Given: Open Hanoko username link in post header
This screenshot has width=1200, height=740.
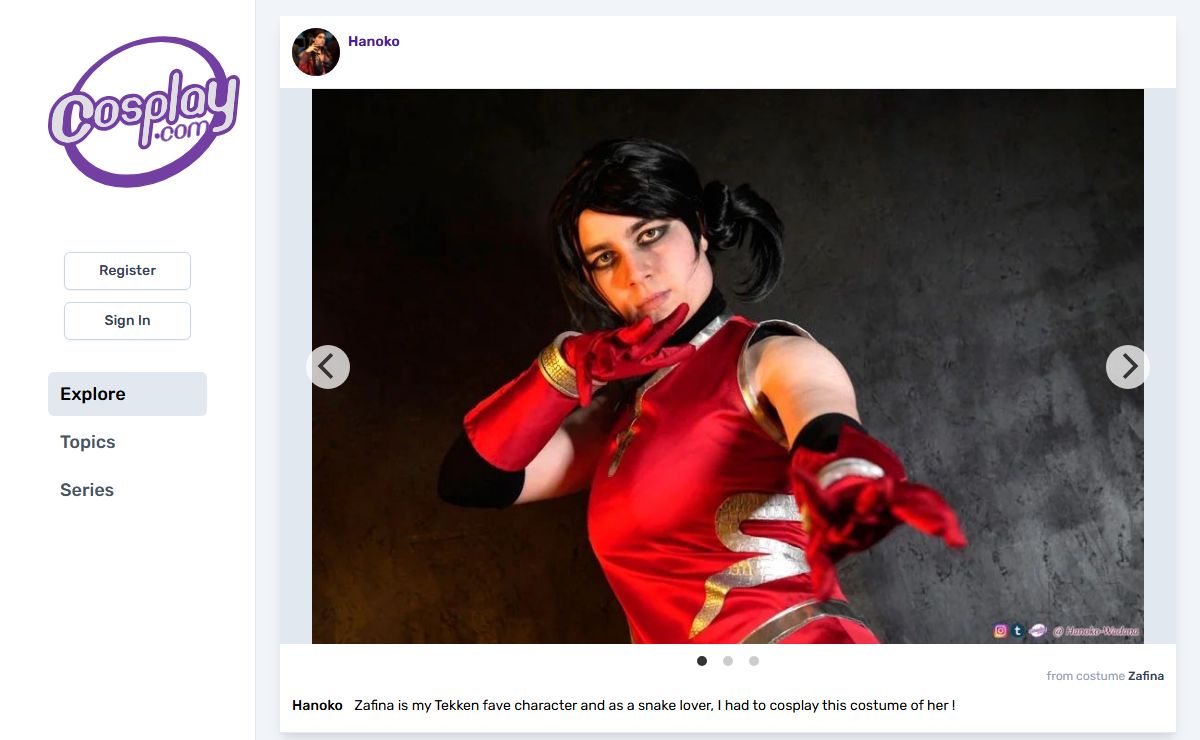Looking at the screenshot, I should pos(374,42).
